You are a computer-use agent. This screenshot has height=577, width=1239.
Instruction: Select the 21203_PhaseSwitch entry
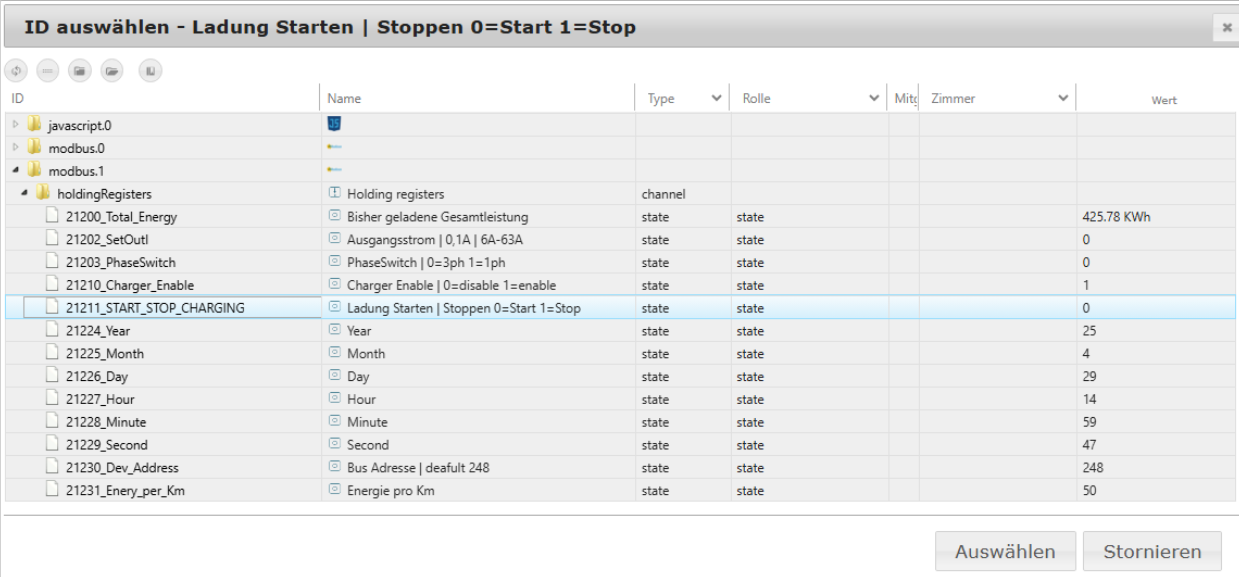[x=120, y=262]
